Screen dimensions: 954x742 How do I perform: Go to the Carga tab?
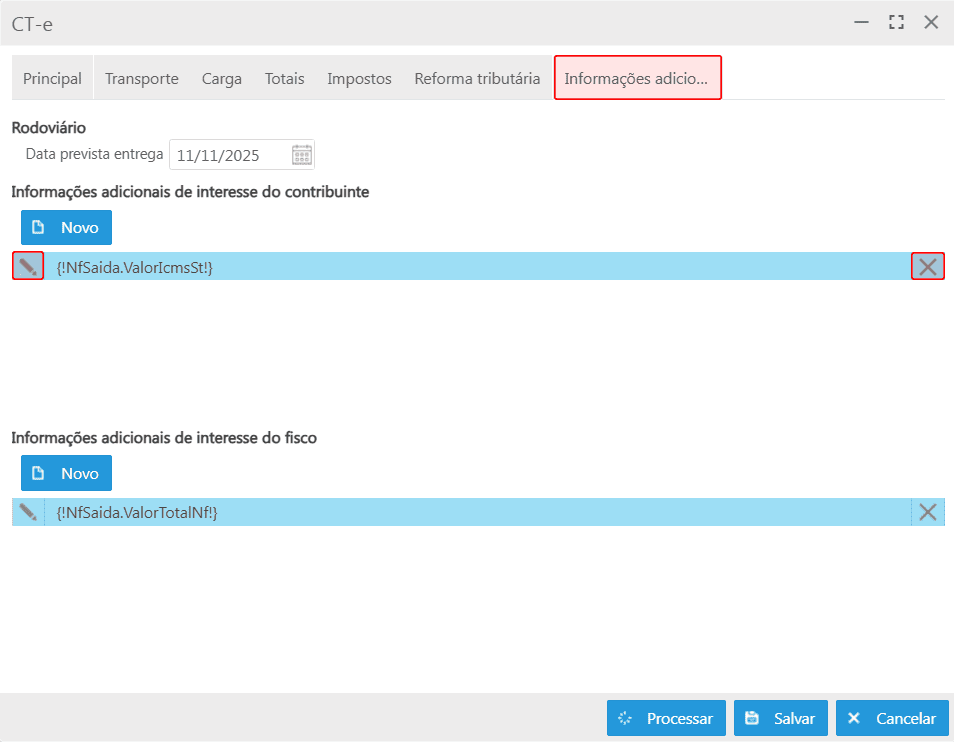[x=221, y=78]
